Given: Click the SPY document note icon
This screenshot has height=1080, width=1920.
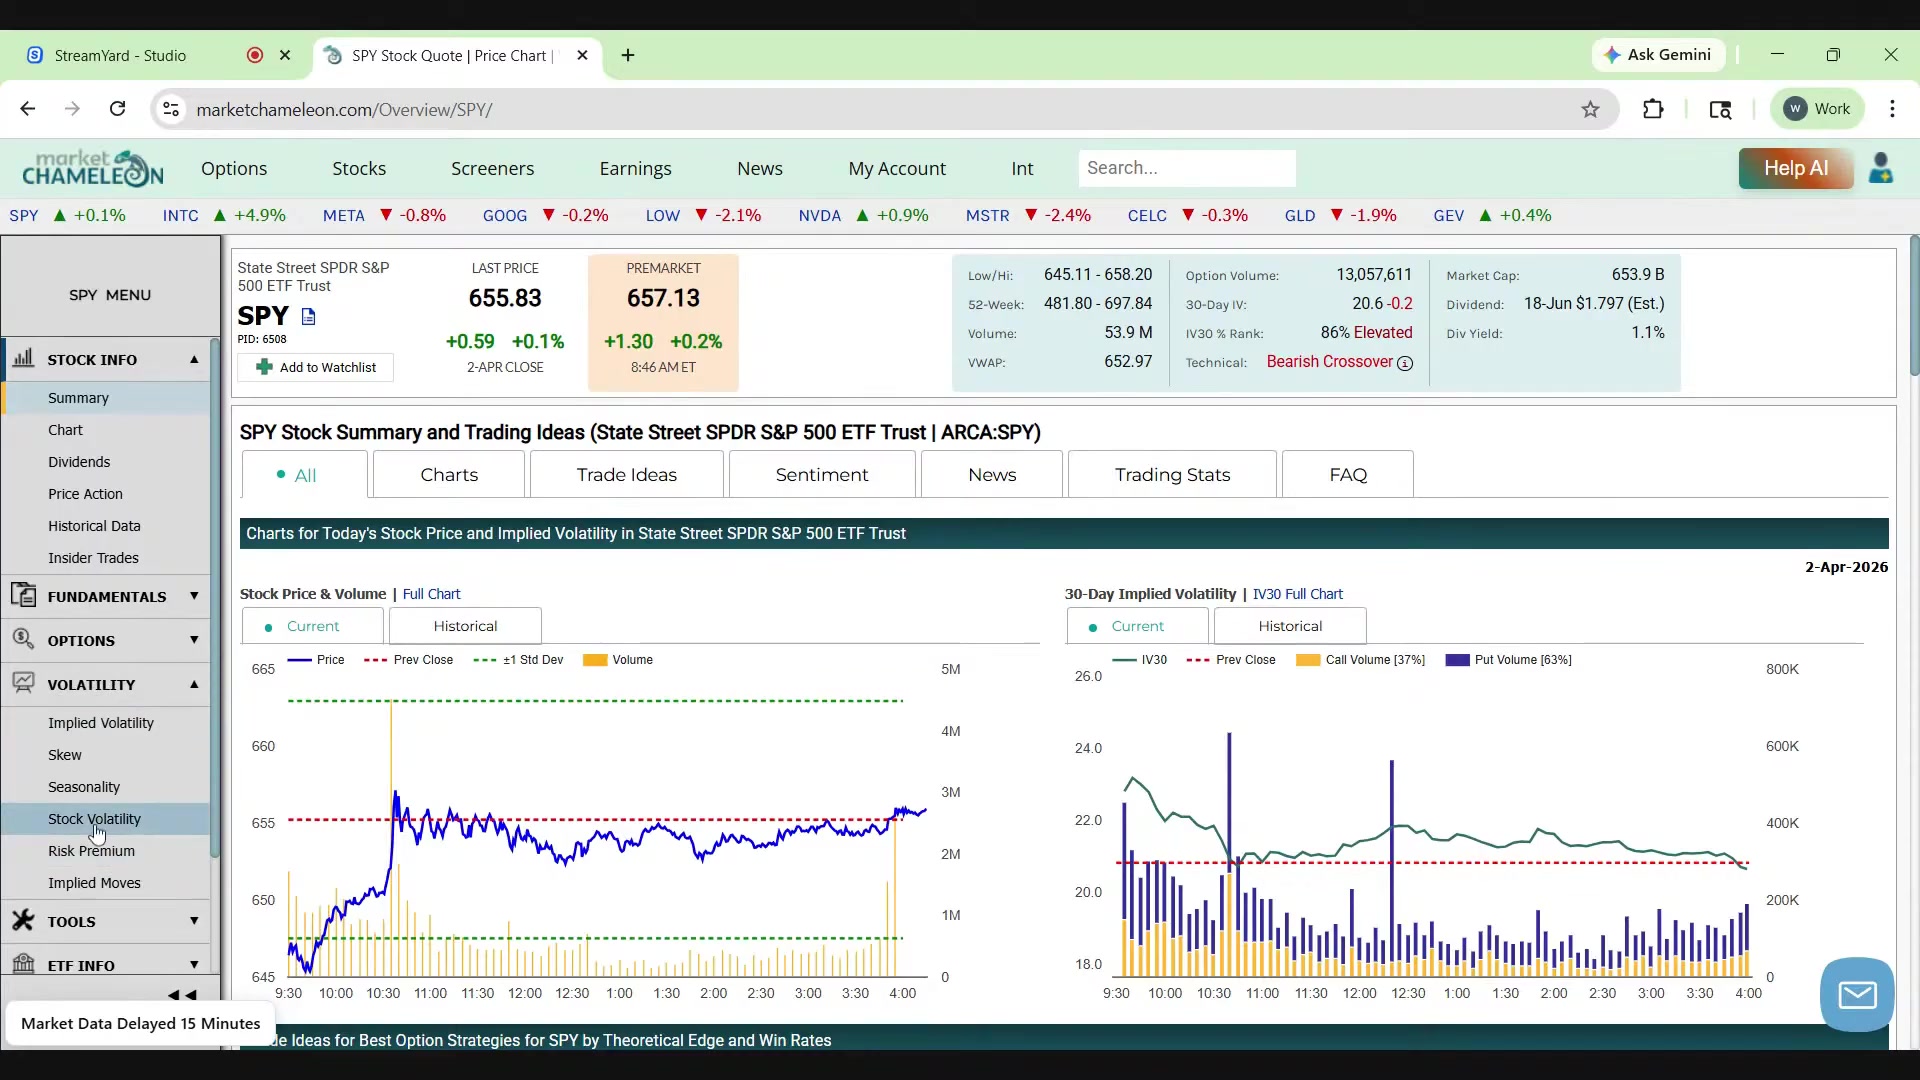Looking at the screenshot, I should tap(308, 316).
